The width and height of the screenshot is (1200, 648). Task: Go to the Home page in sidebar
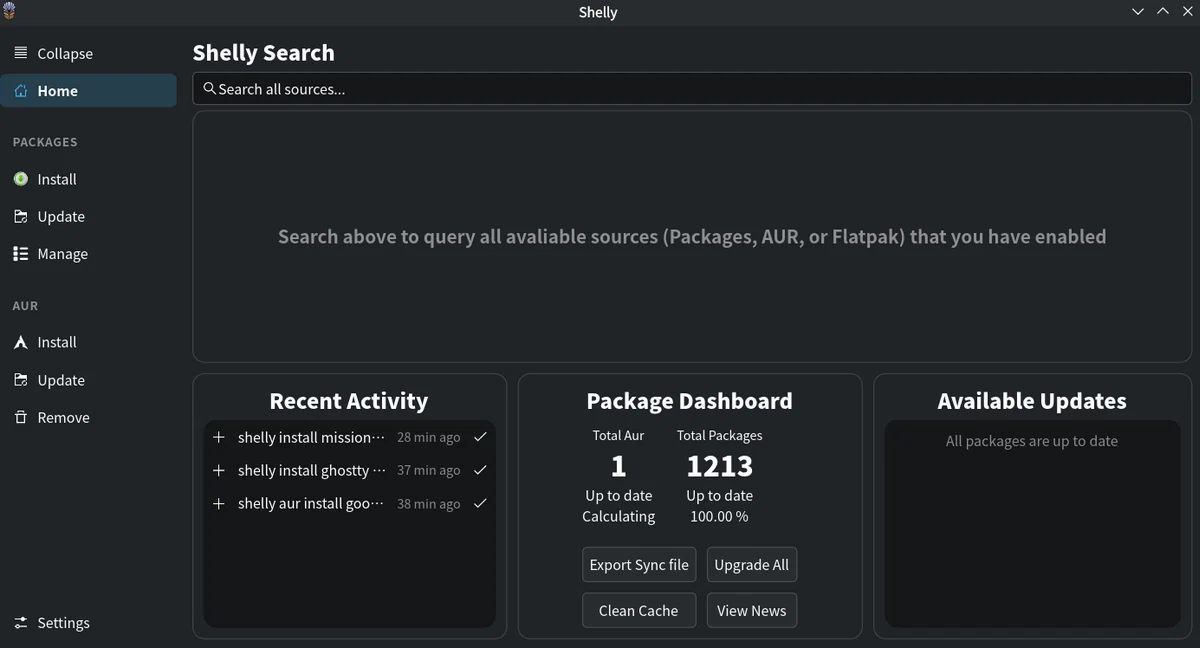[x=88, y=91]
